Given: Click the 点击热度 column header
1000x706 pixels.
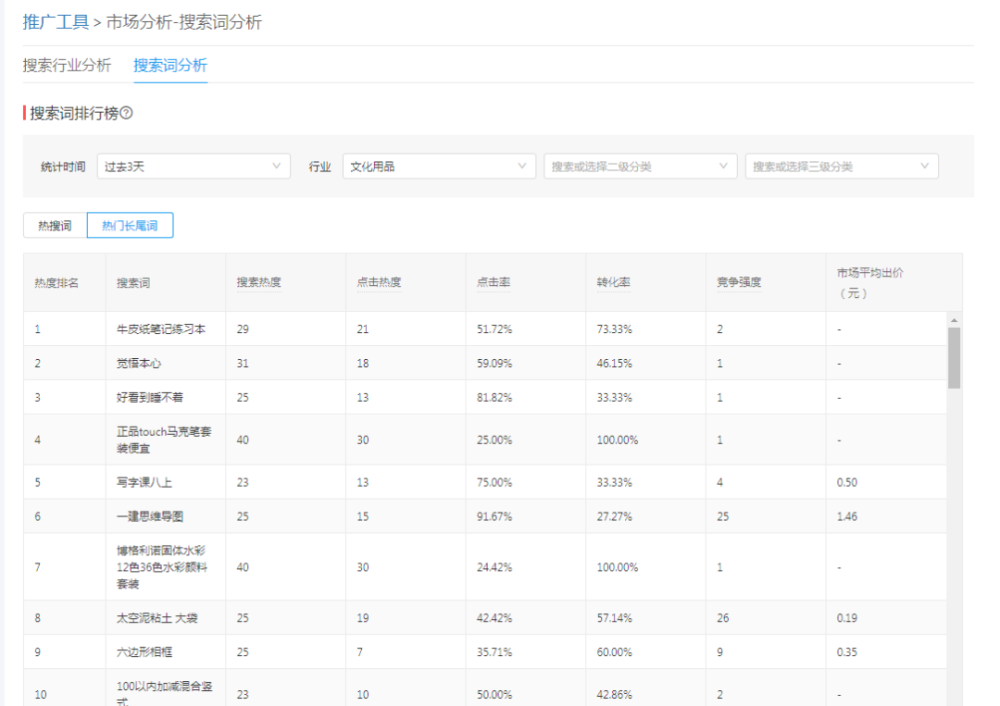Looking at the screenshot, I should click(379, 282).
